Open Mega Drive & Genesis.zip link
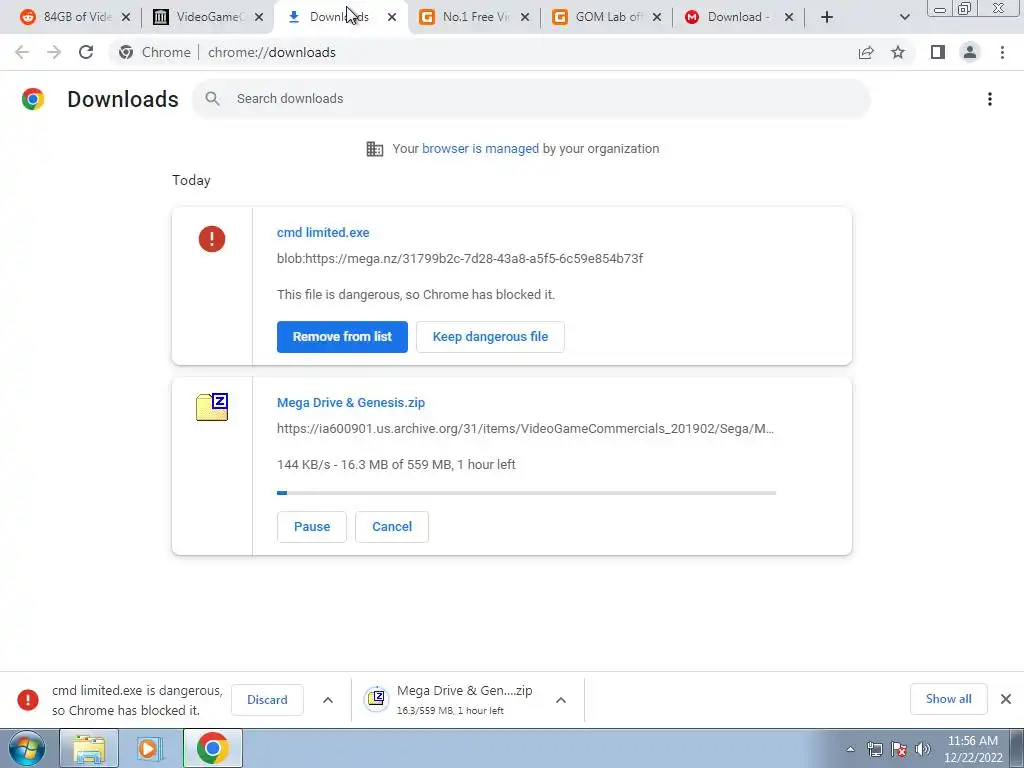 [x=351, y=403]
